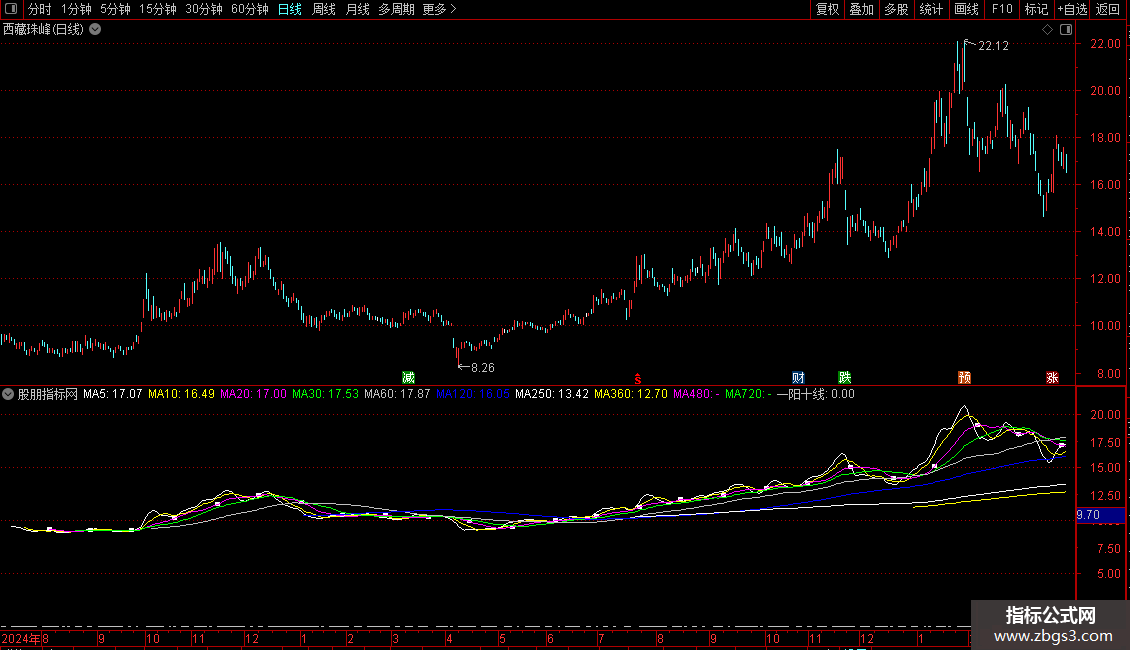Switch to 月线 monthly chart
This screenshot has width=1130, height=650.
point(357,9)
